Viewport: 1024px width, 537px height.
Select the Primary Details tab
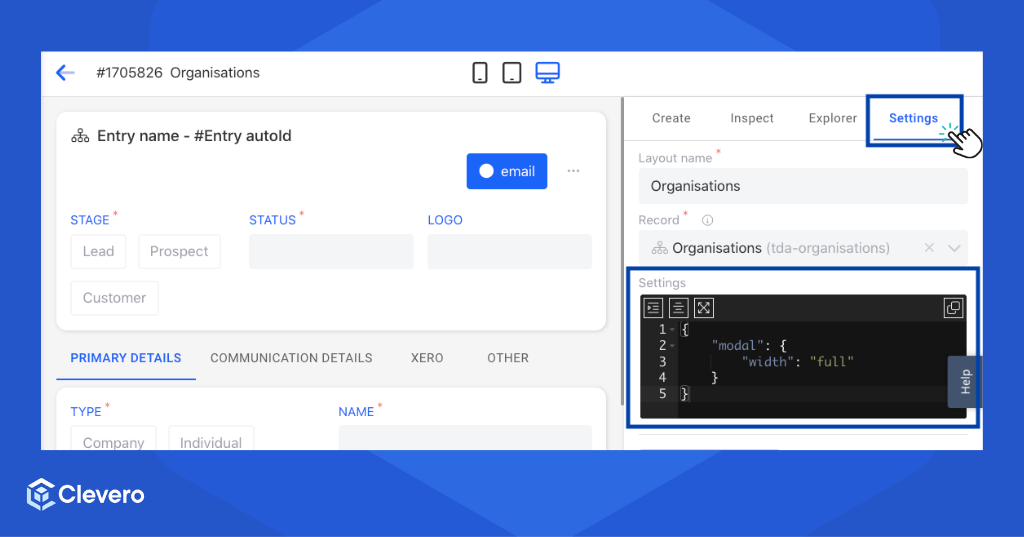coord(126,358)
